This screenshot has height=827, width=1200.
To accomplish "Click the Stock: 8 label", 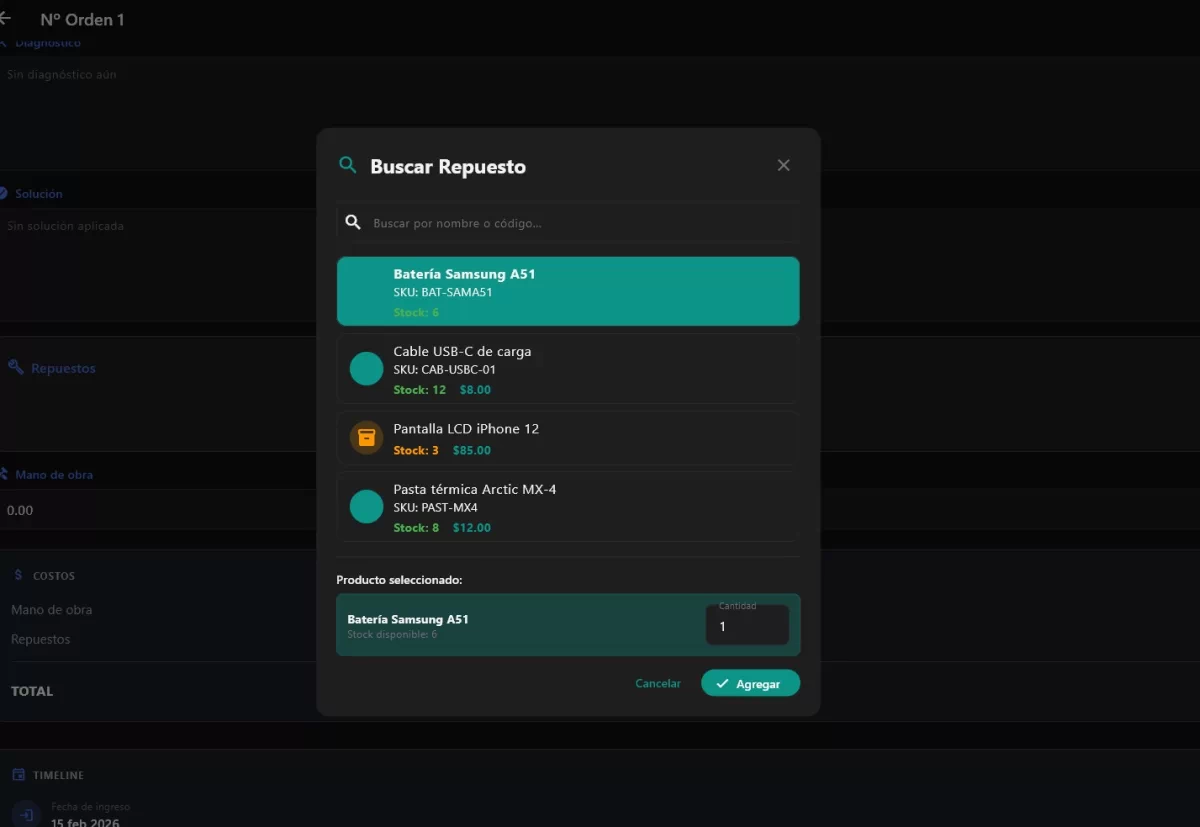I will (416, 528).
